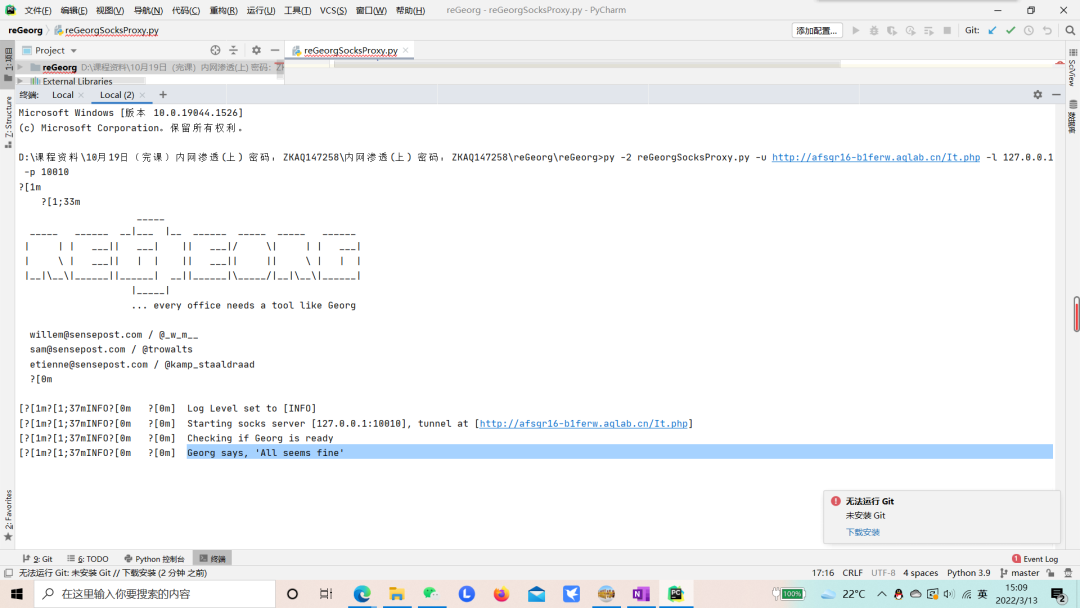Open the Favorites side tool window
The width and height of the screenshot is (1080, 608).
point(8,515)
